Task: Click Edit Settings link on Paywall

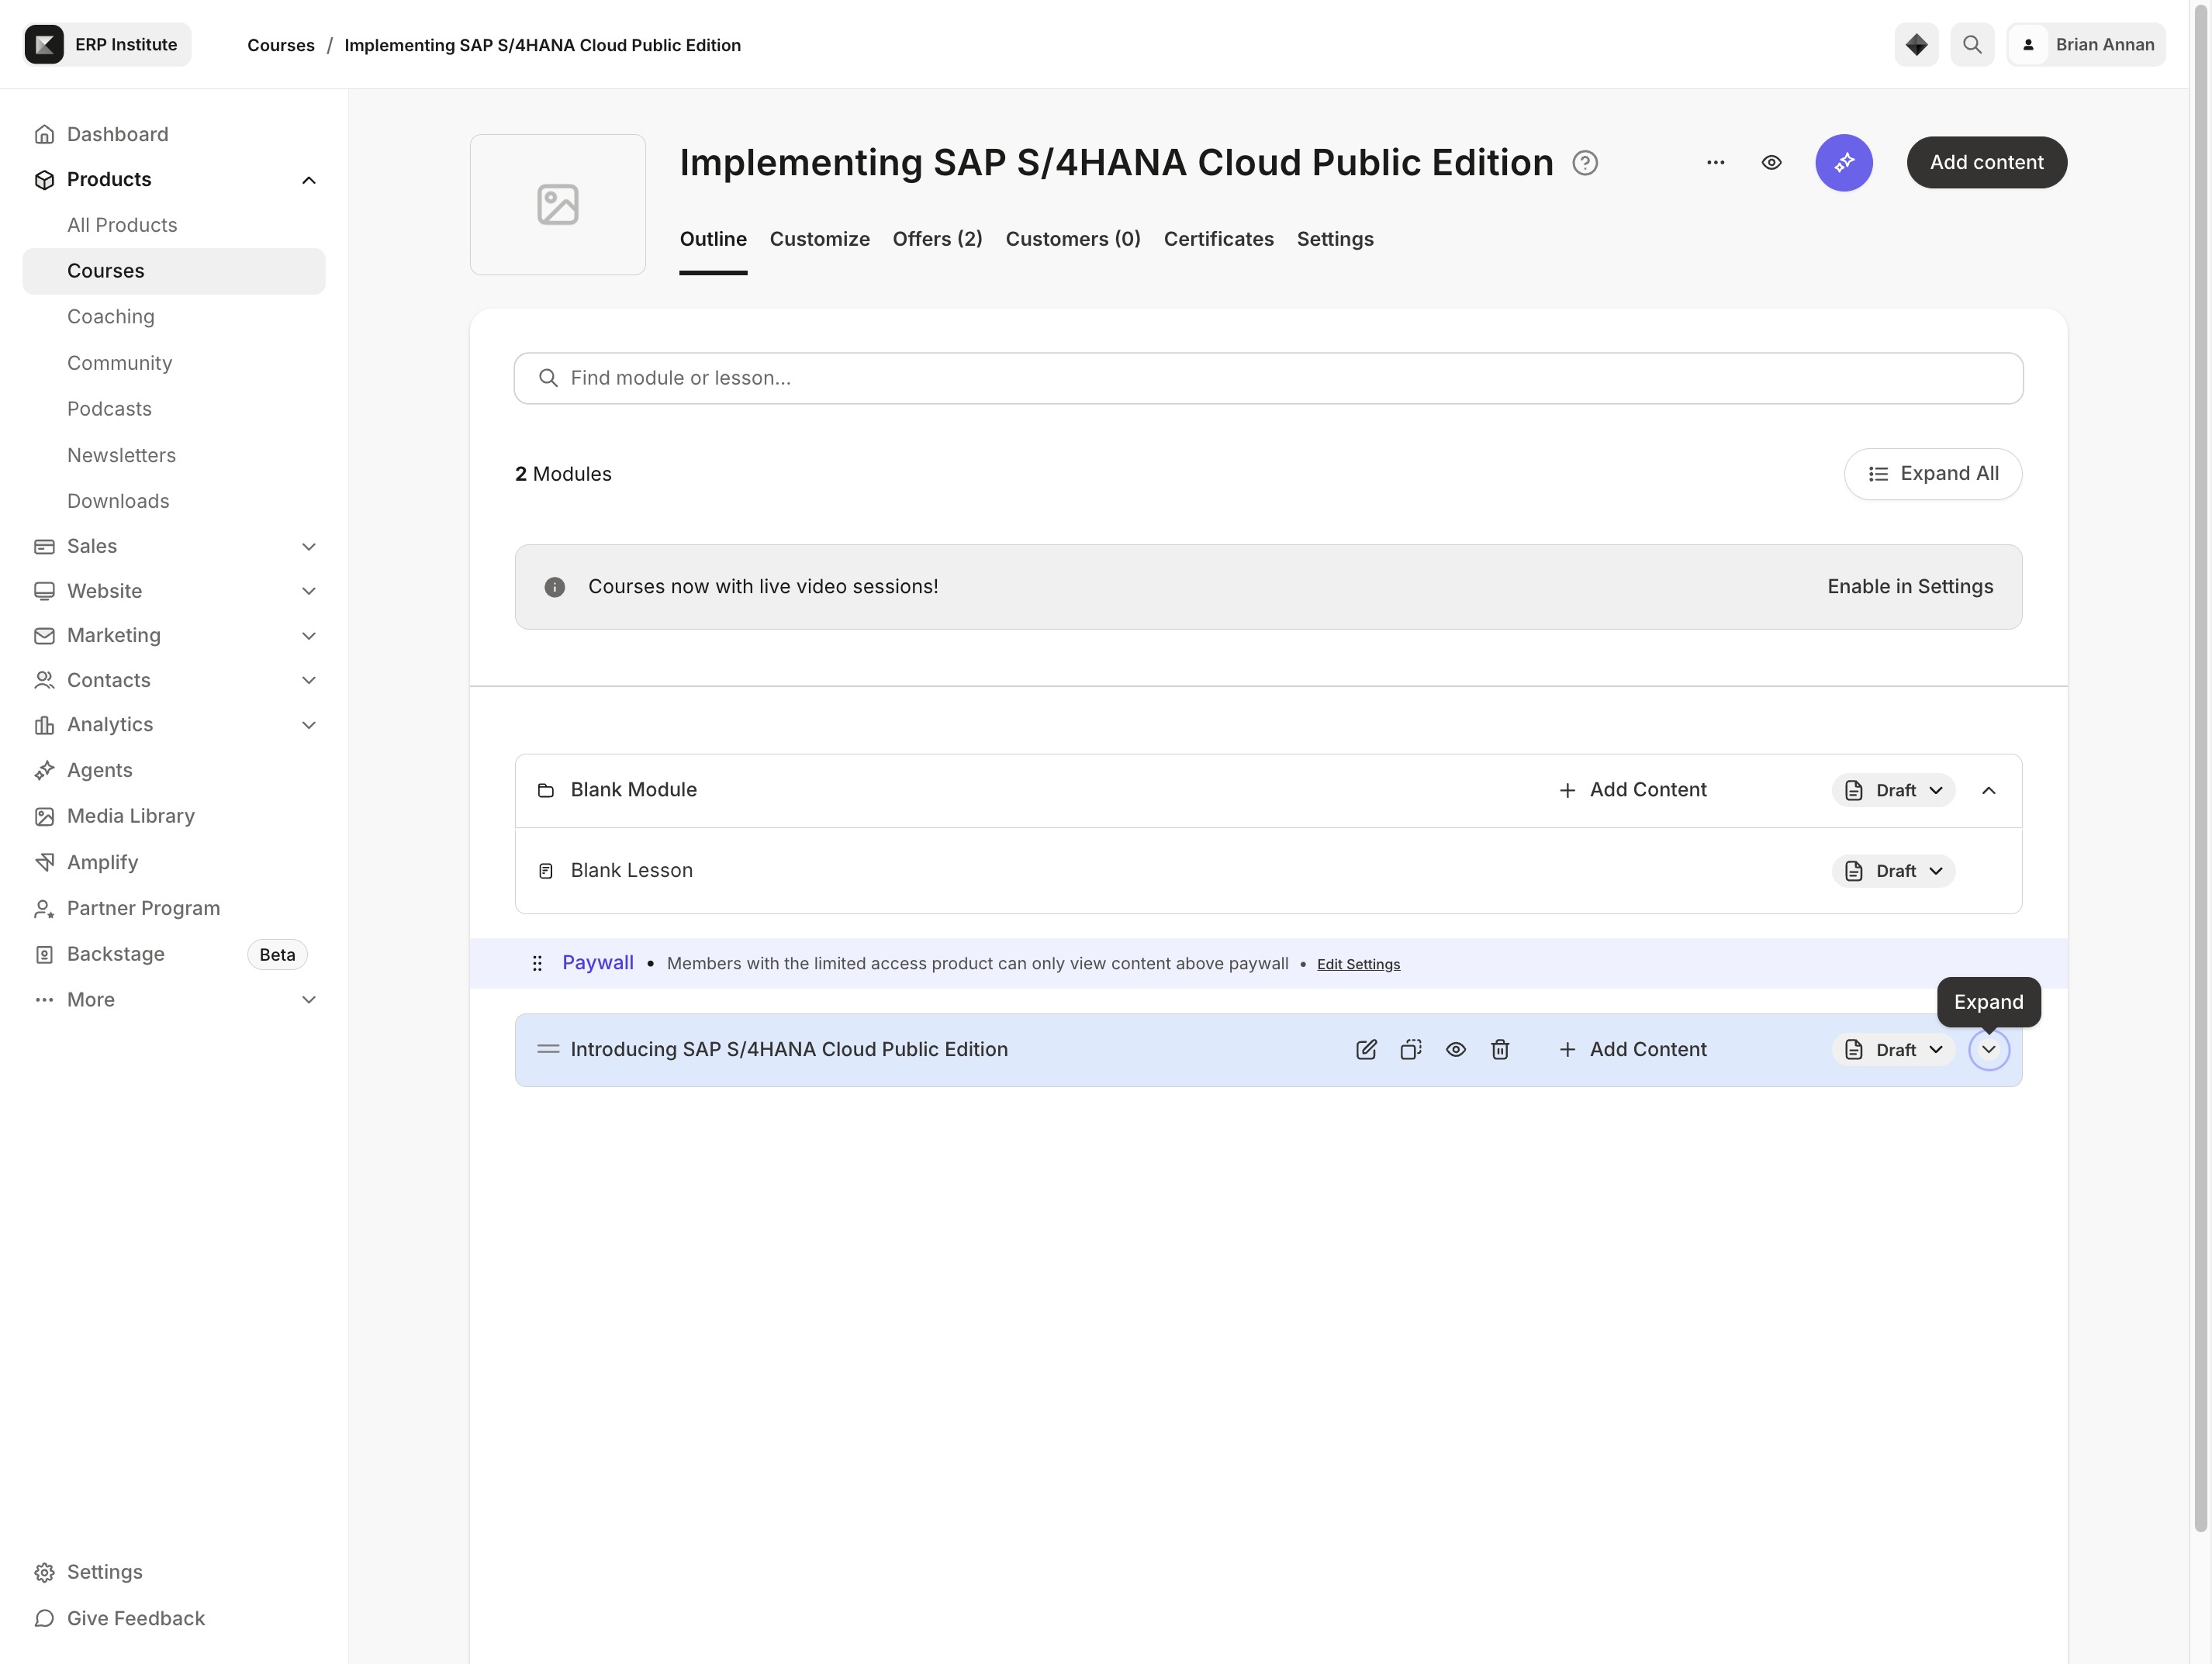Action: point(1358,964)
